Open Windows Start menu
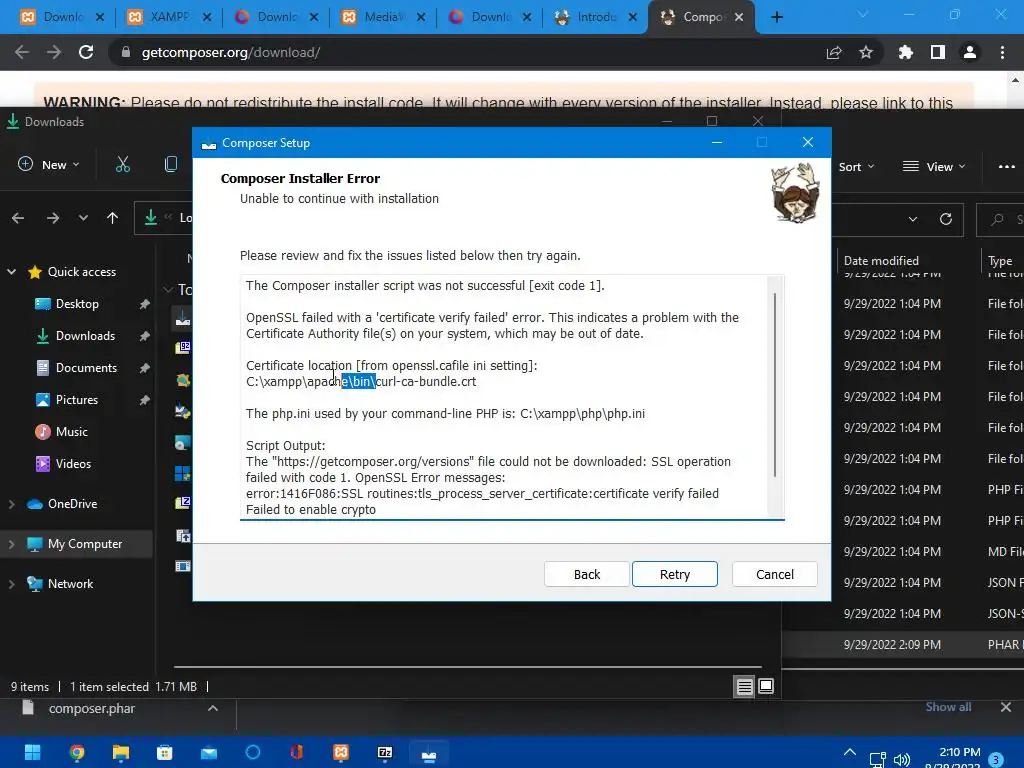 pos(33,752)
